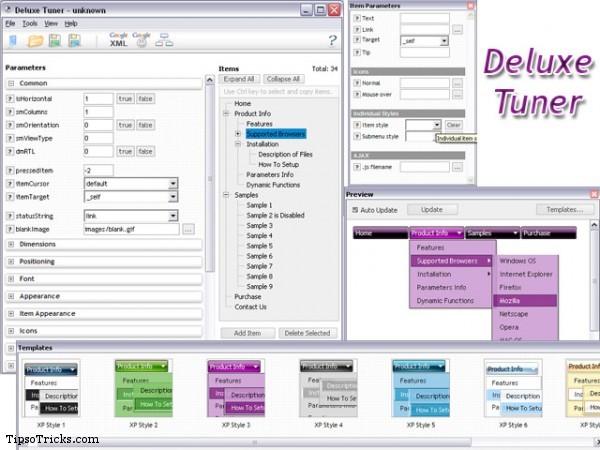This screenshot has height=450, width=600.
Task: Click the pressedItem value field
Action: pos(98,171)
